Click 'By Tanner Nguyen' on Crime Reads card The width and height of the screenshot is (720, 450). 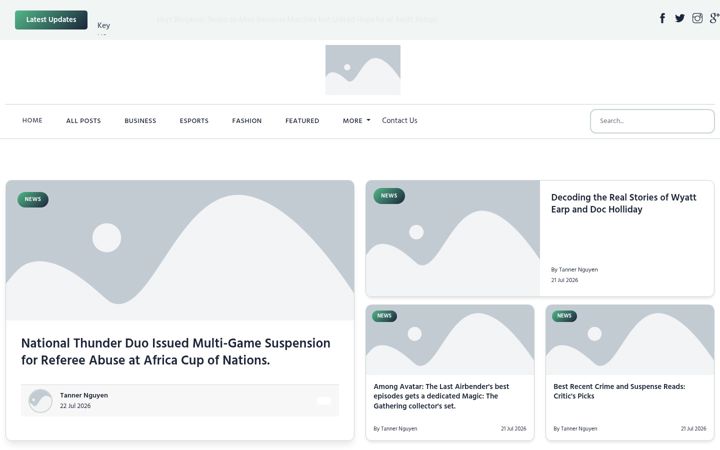click(x=575, y=428)
